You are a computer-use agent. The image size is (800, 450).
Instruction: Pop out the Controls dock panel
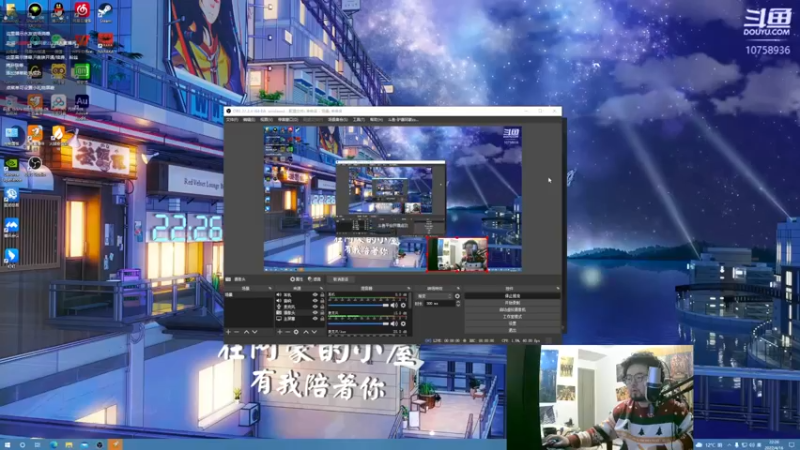point(557,288)
